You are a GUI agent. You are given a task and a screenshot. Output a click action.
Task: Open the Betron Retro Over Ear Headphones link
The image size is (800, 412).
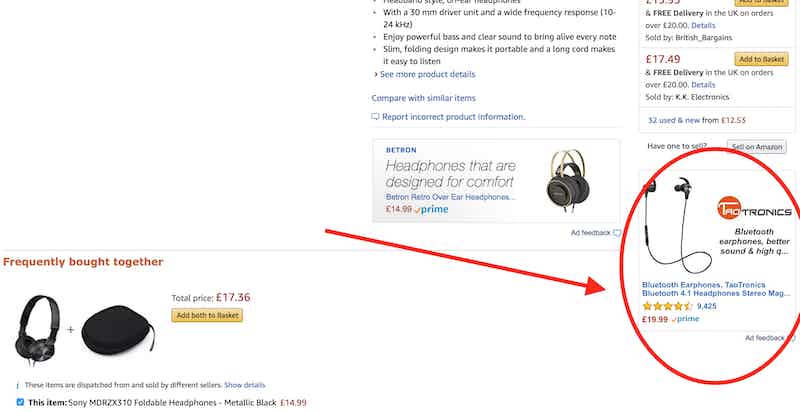450,197
